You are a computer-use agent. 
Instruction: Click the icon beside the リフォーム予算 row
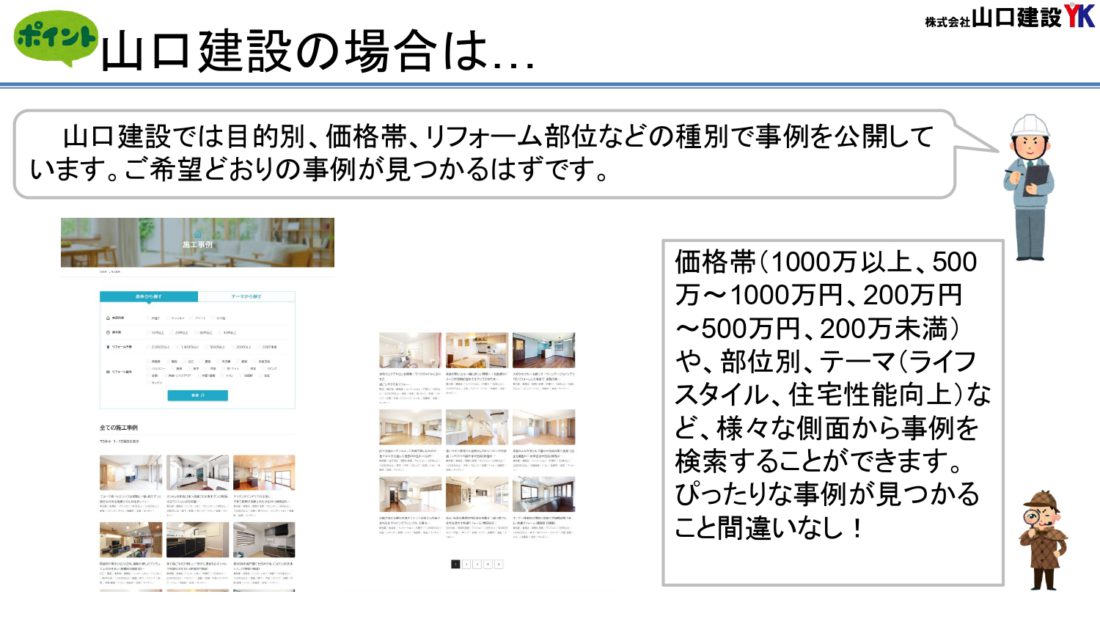pyautogui.click(x=107, y=346)
